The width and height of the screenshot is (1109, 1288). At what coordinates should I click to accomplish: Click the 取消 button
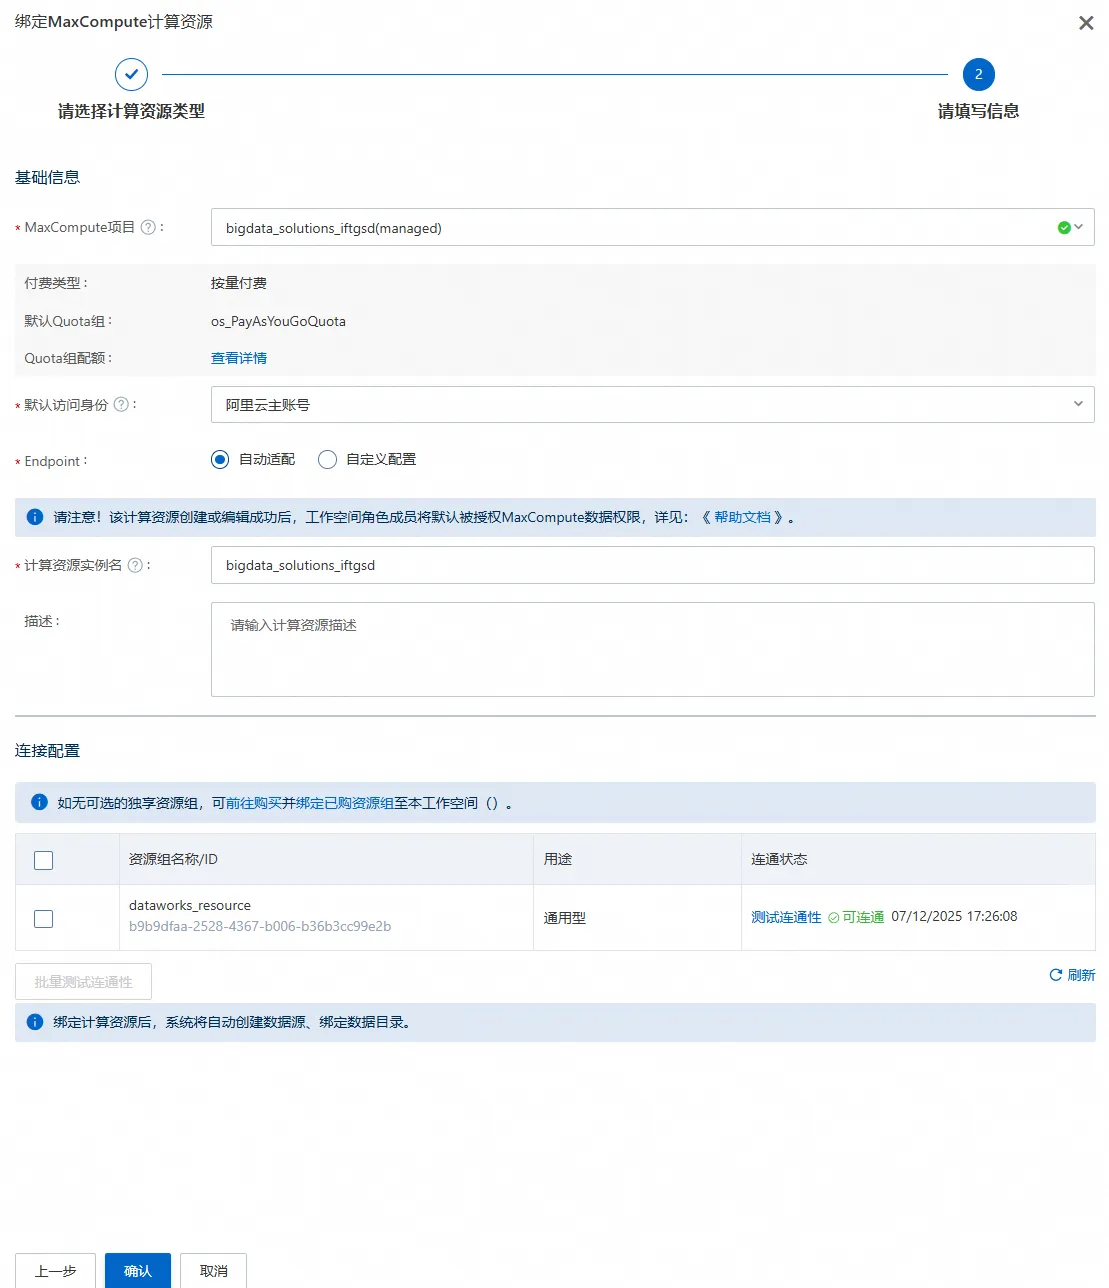tap(214, 1271)
